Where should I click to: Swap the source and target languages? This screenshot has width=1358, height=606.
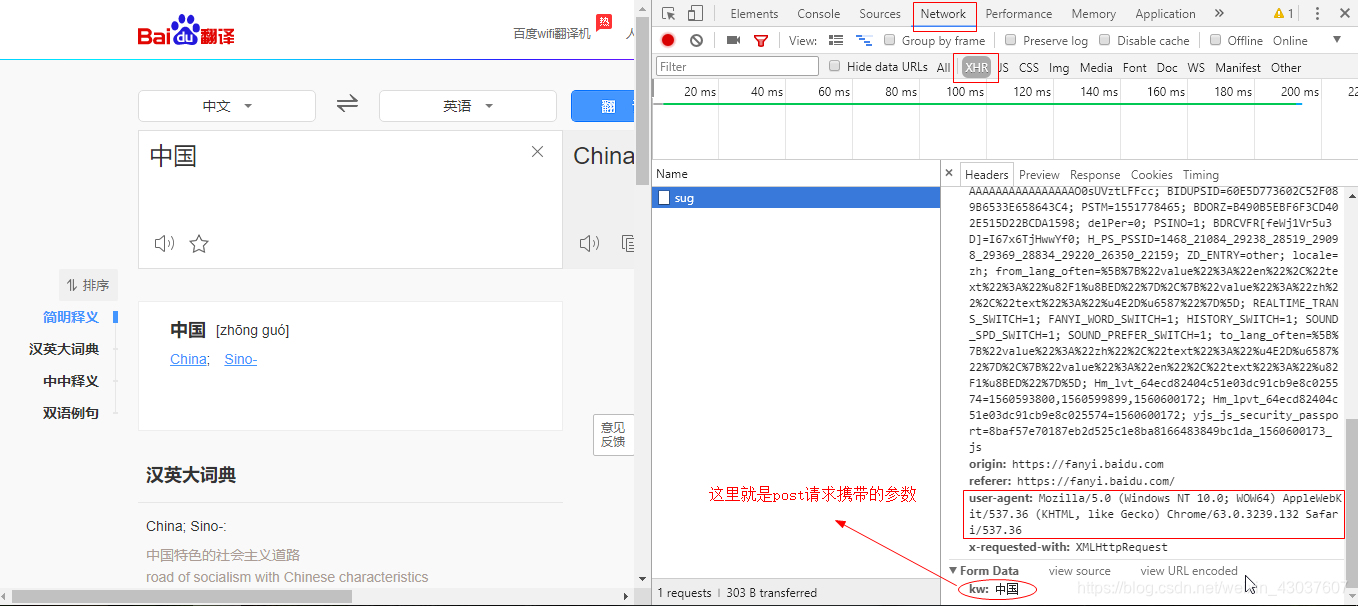coord(347,104)
